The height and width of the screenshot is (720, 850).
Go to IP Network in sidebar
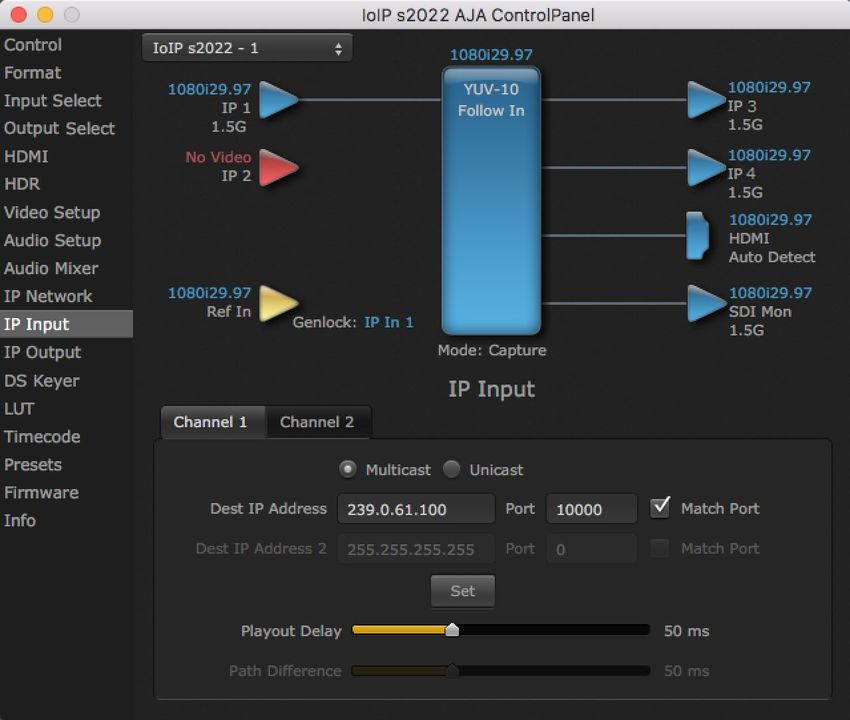pos(66,296)
